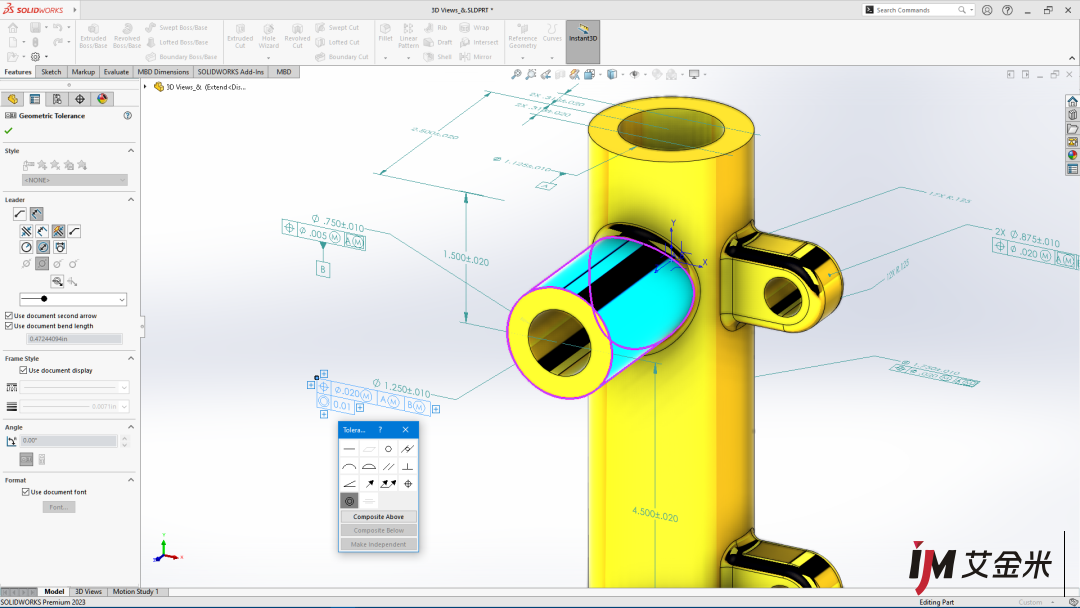Open the DimXpertManager crosshair tab
Image resolution: width=1080 pixels, height=608 pixels.
tap(80, 99)
